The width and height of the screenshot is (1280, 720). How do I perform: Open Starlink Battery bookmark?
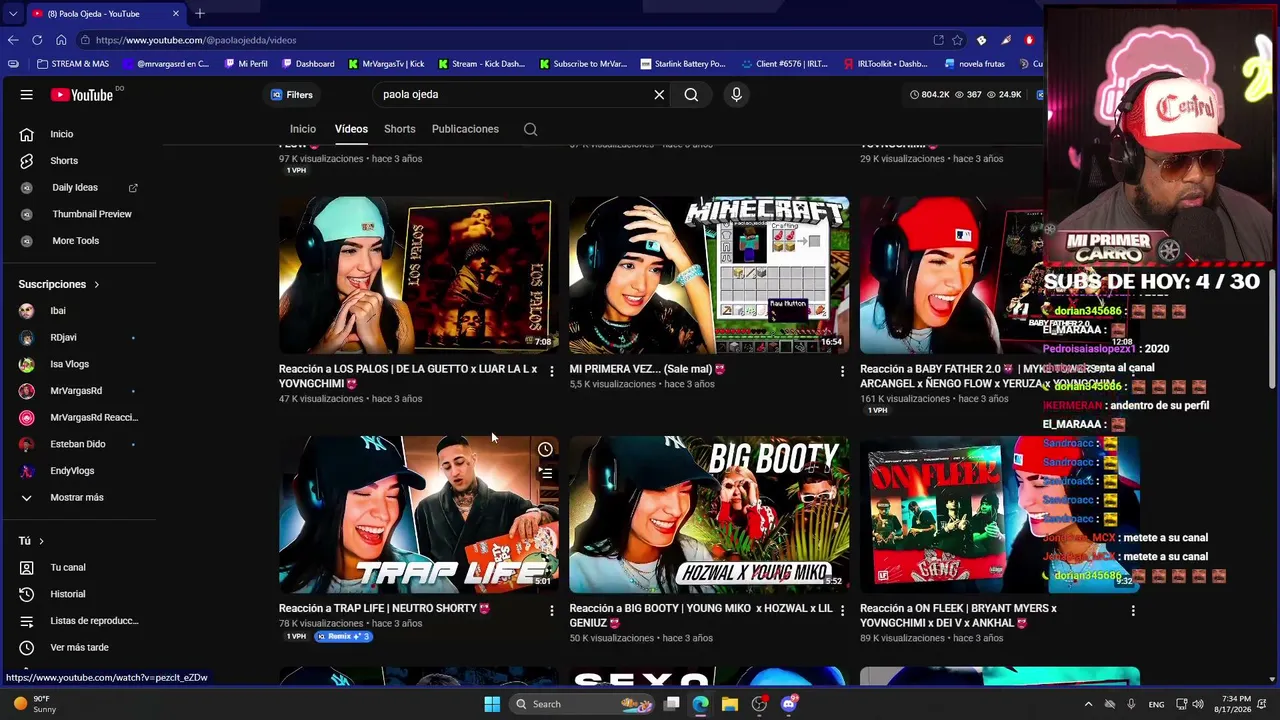pyautogui.click(x=683, y=64)
